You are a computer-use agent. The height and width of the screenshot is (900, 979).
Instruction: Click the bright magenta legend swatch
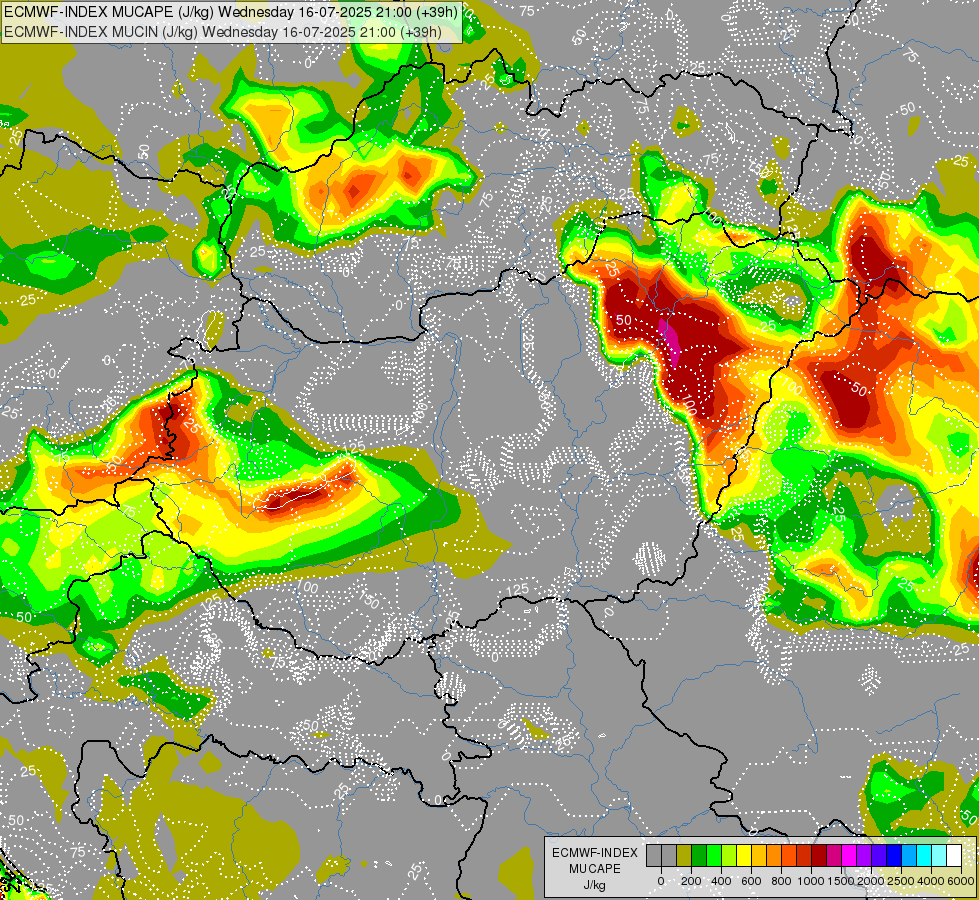(850, 855)
